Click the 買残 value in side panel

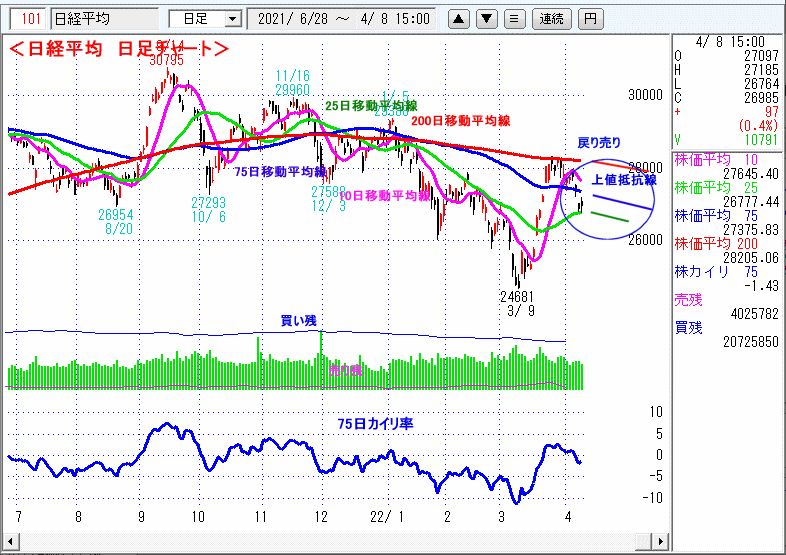tap(727, 342)
